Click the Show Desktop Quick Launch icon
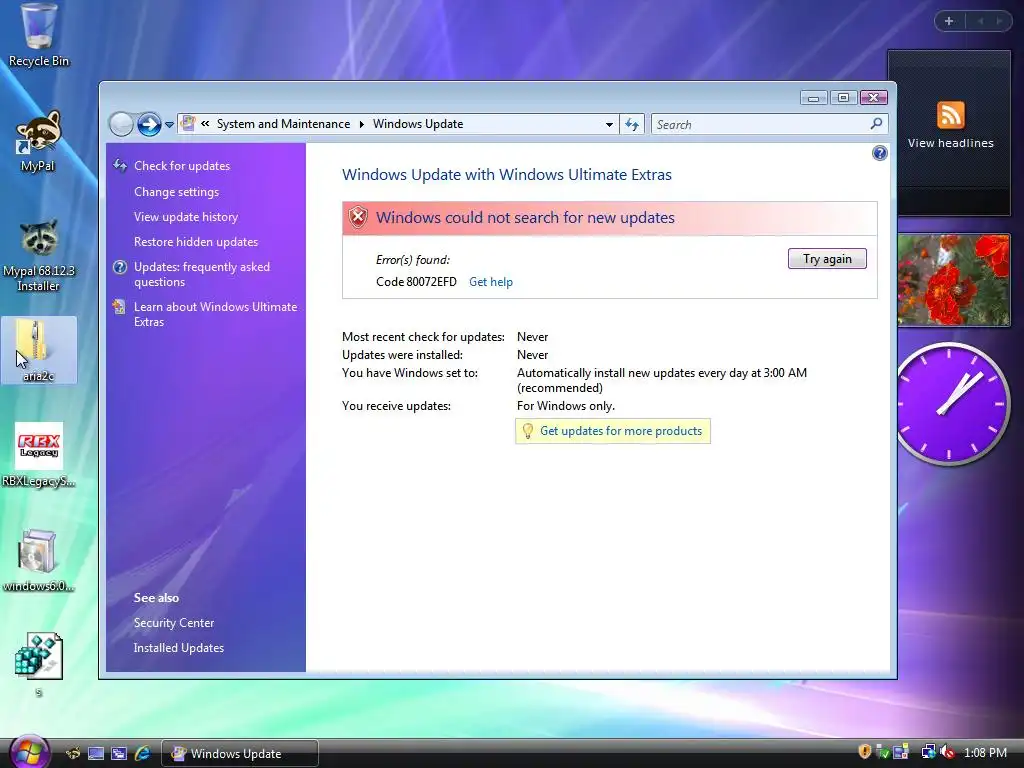Viewport: 1024px width, 768px height. click(x=96, y=754)
